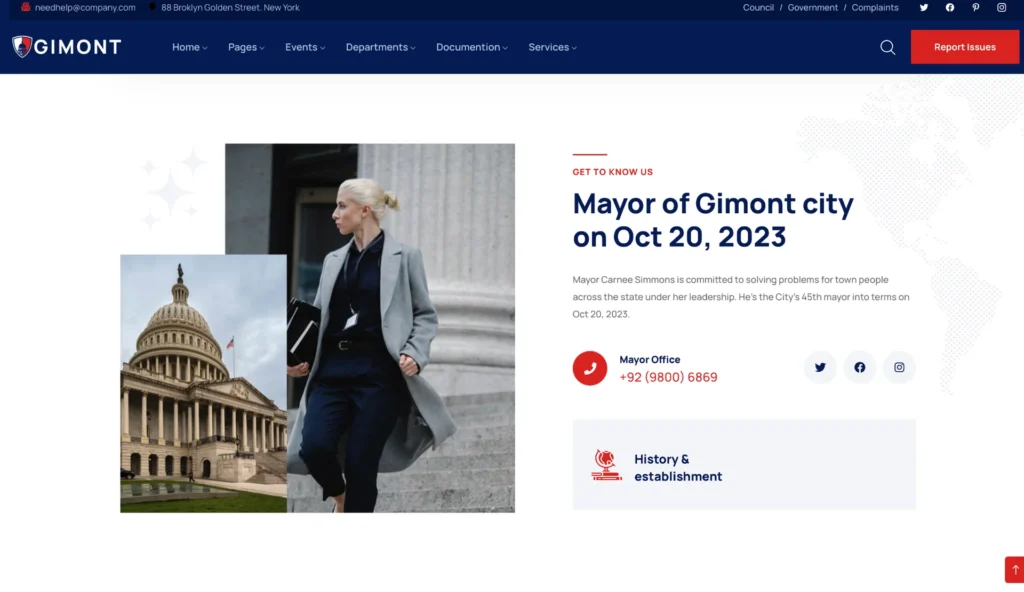The height and width of the screenshot is (592, 1024).
Task: Open the Services dropdown menu
Action: point(552,47)
